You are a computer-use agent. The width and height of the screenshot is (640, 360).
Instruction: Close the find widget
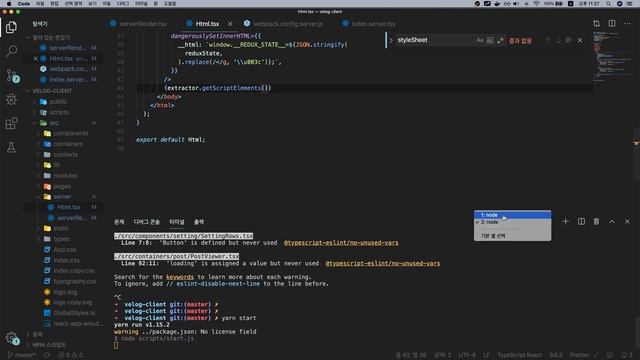[580, 40]
